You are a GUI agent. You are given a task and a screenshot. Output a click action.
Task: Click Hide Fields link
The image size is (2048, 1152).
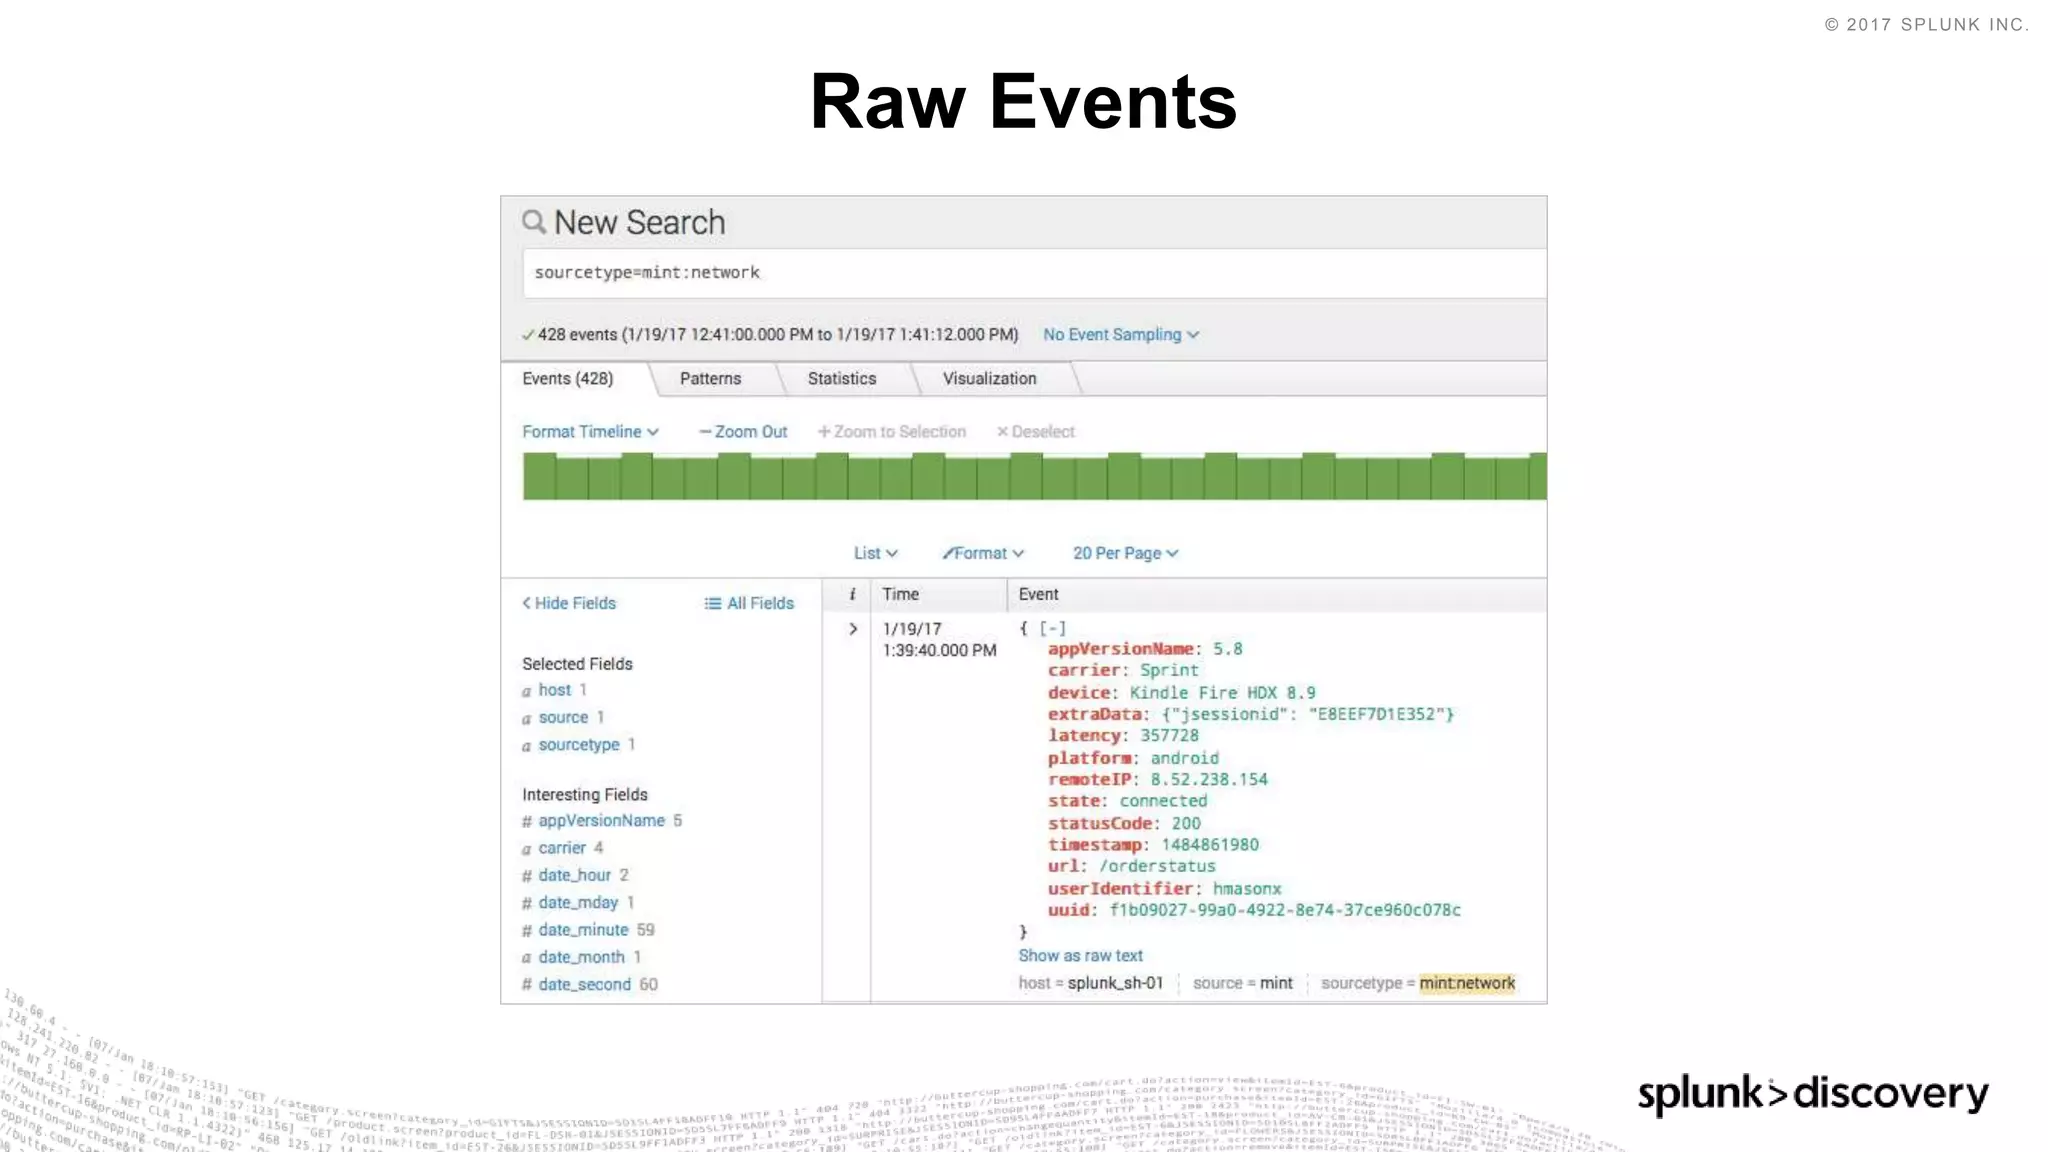pos(569,603)
